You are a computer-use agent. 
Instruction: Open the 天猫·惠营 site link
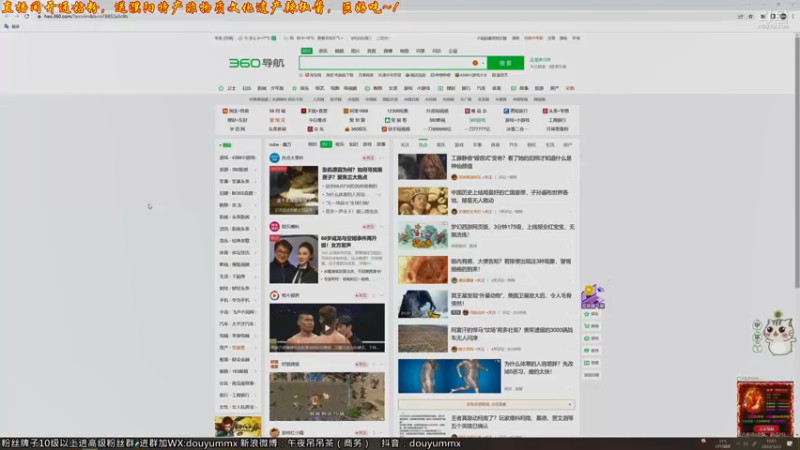pos(314,111)
